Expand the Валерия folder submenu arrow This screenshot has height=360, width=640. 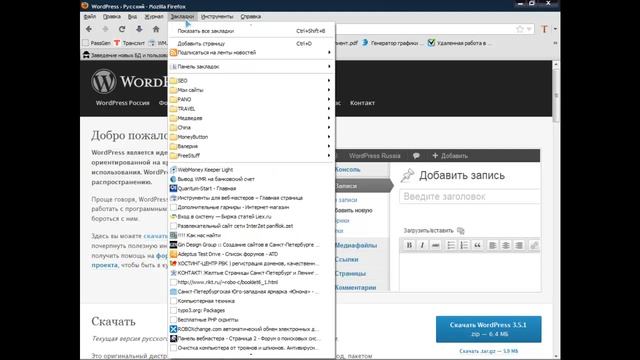pos(329,146)
